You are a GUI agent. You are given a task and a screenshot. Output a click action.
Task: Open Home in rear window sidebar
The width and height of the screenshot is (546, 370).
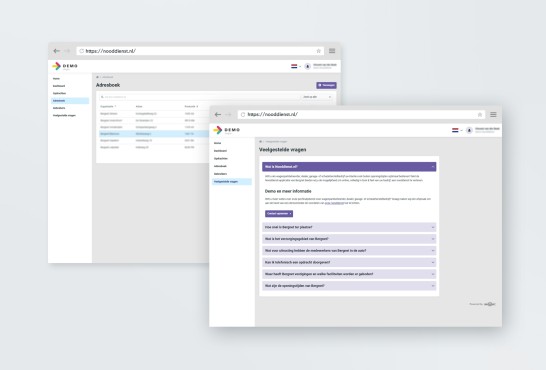(56, 79)
